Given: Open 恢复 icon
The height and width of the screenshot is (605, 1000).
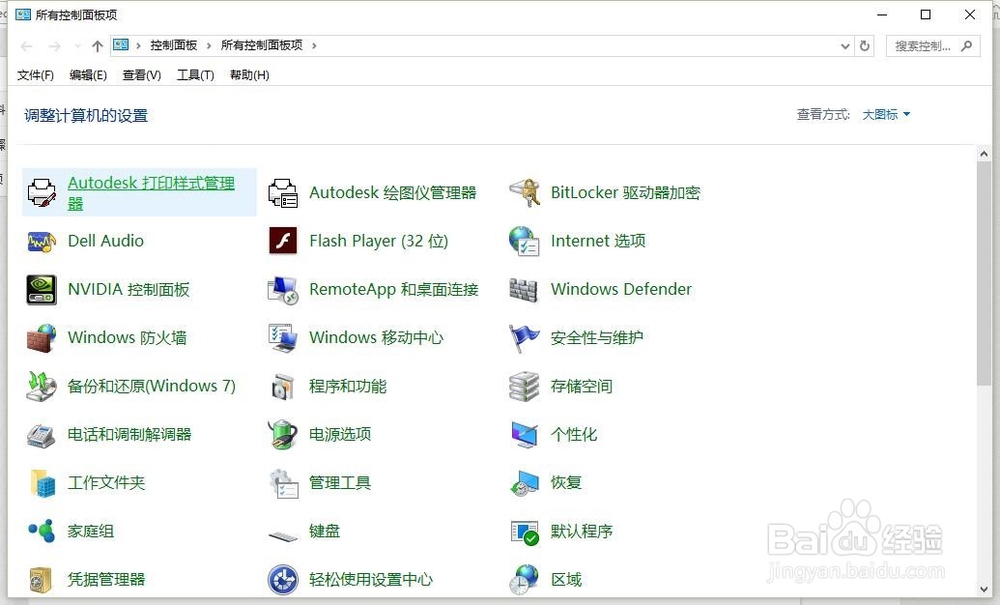Looking at the screenshot, I should pos(524,483).
